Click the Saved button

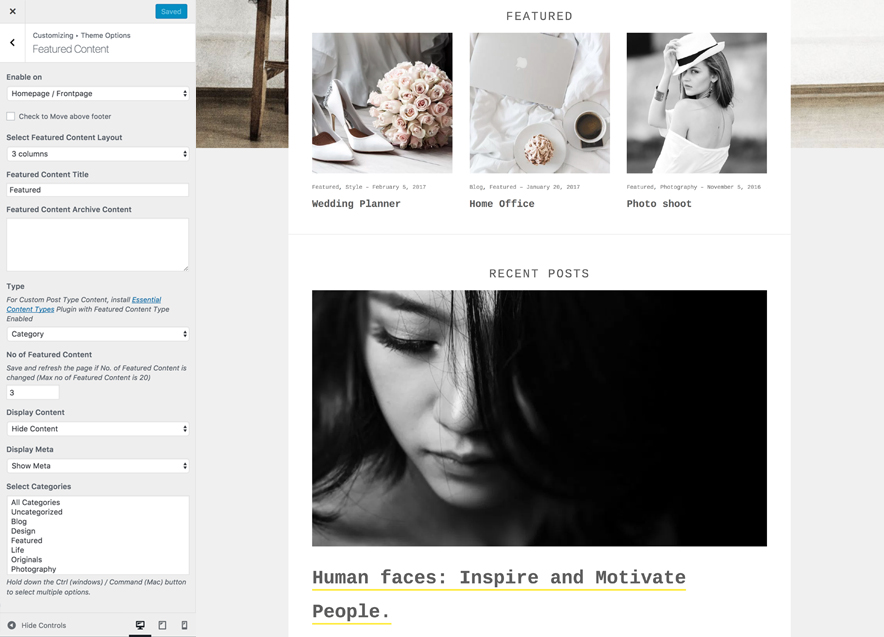[171, 12]
